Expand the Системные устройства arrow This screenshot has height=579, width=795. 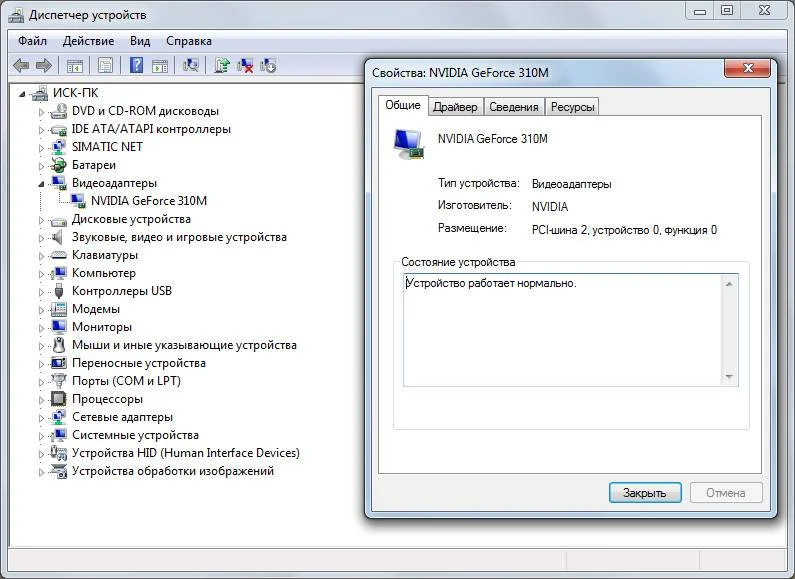click(x=41, y=436)
